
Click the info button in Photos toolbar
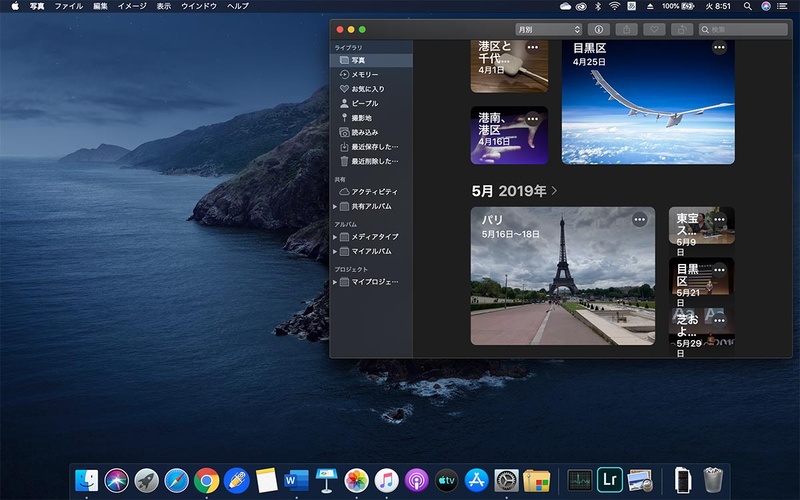click(598, 30)
